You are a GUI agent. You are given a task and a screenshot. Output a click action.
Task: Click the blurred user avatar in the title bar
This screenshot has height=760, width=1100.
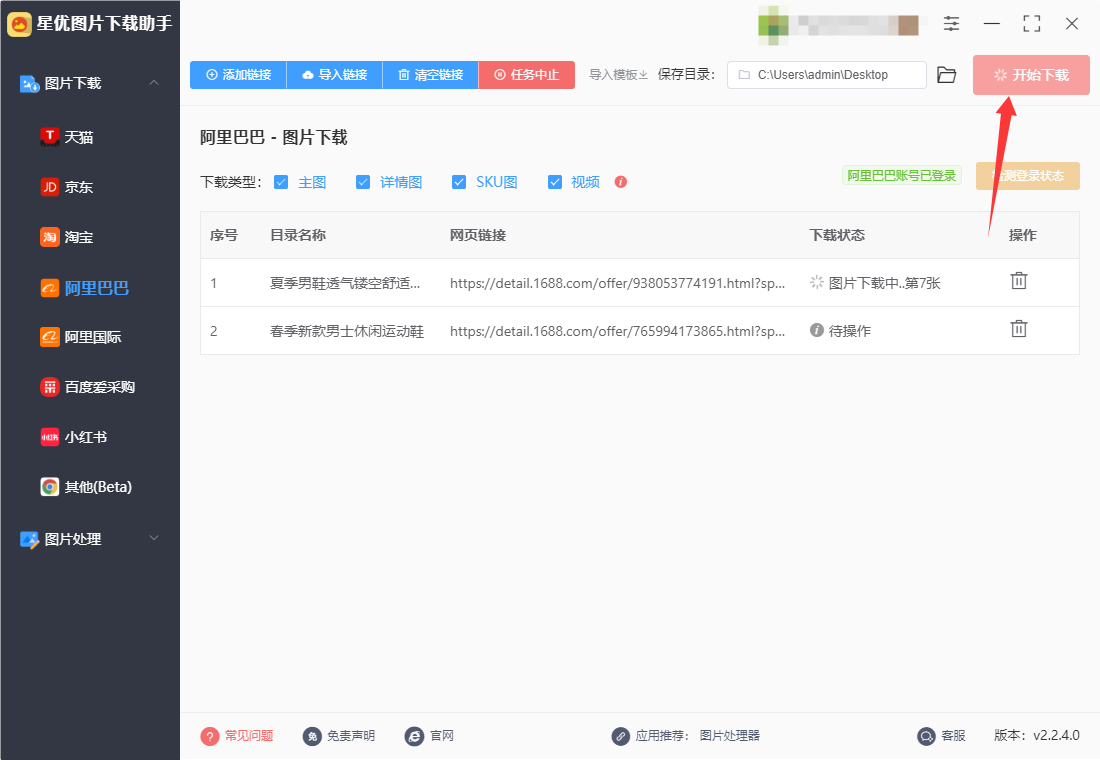click(773, 25)
